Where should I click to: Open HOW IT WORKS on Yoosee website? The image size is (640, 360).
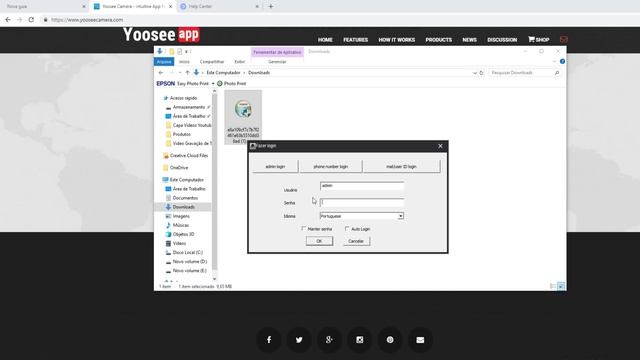click(397, 40)
